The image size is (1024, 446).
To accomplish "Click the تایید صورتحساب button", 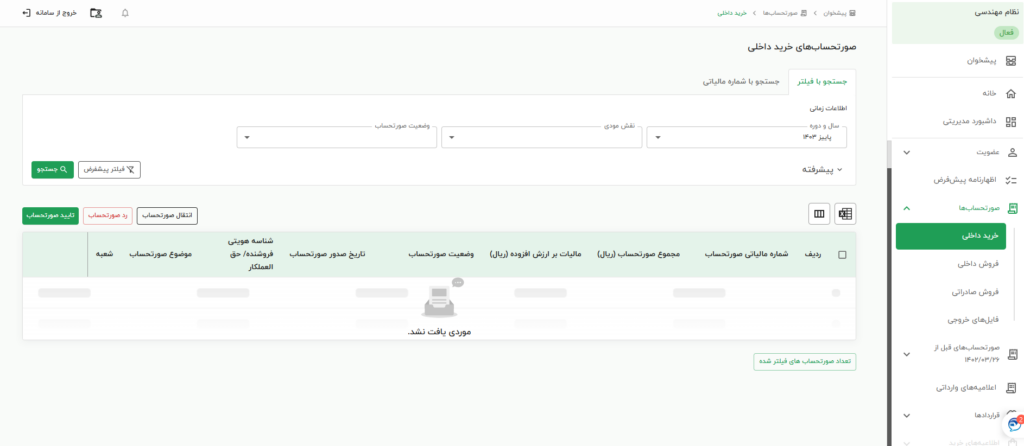I will (50, 216).
